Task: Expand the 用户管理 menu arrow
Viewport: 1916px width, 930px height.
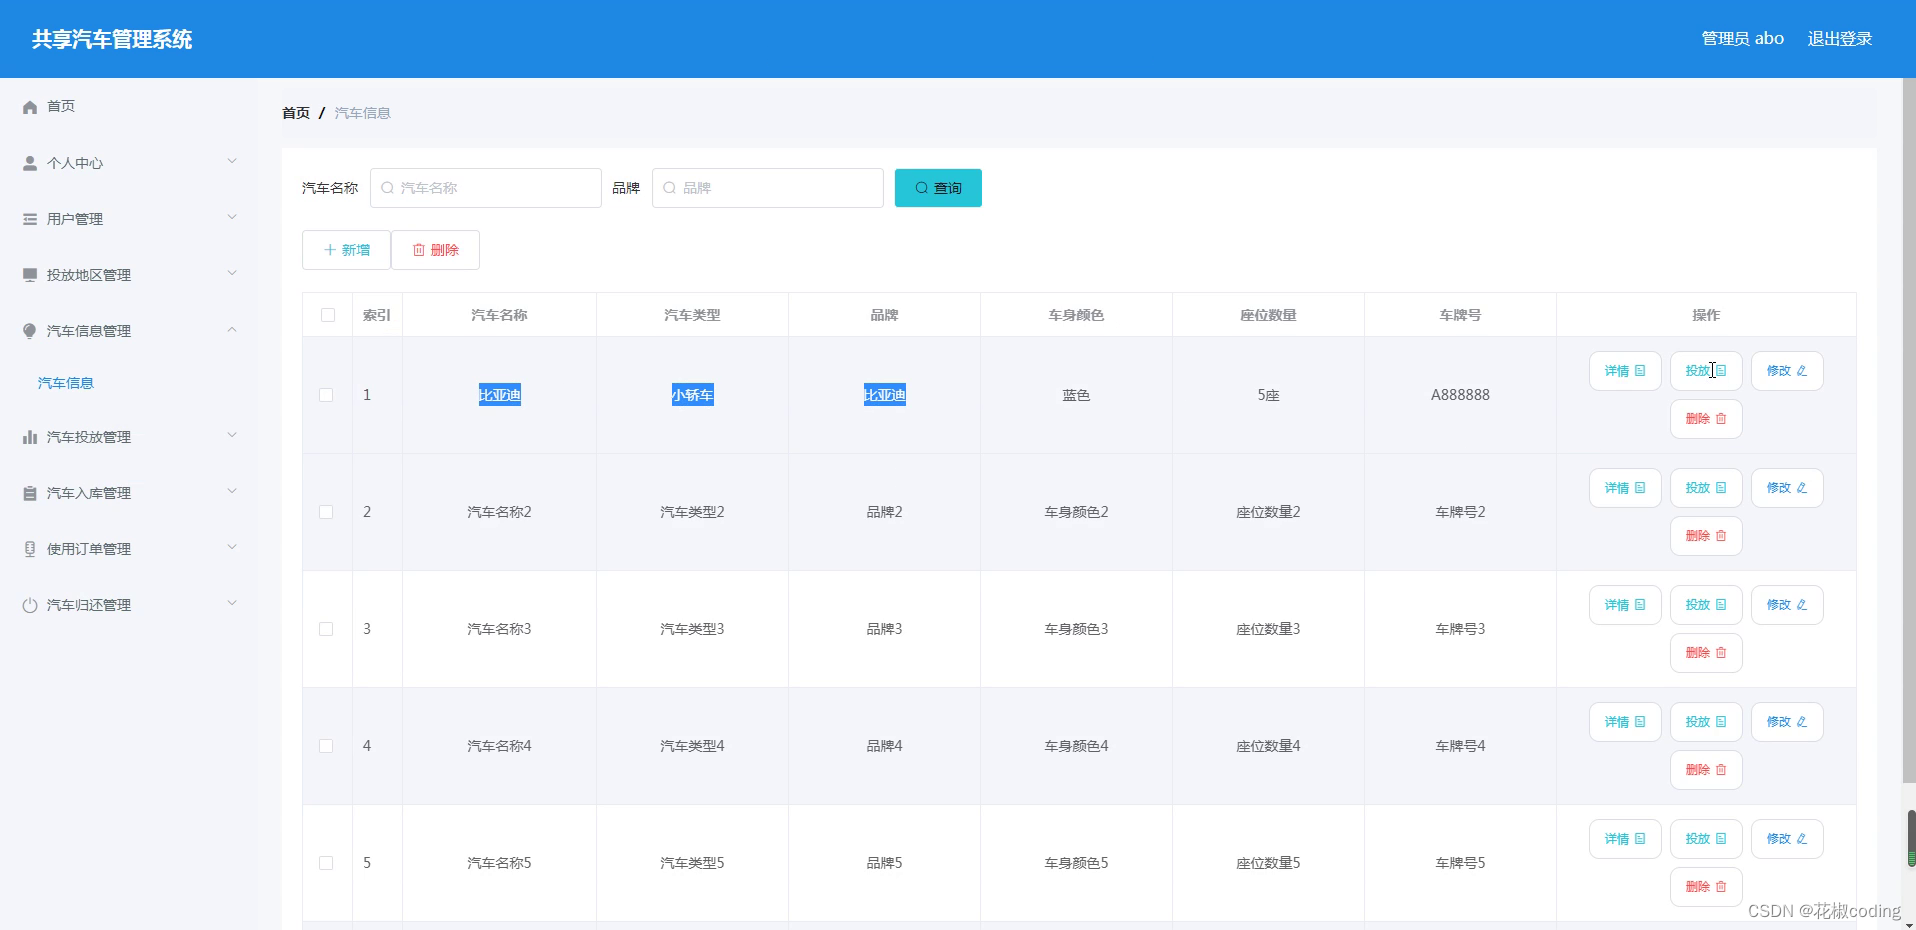Action: click(x=232, y=217)
